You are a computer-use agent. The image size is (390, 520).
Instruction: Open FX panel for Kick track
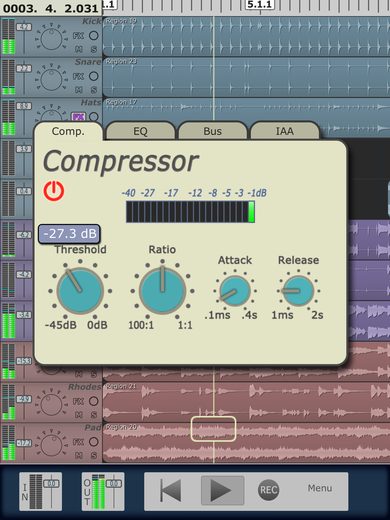click(78, 36)
